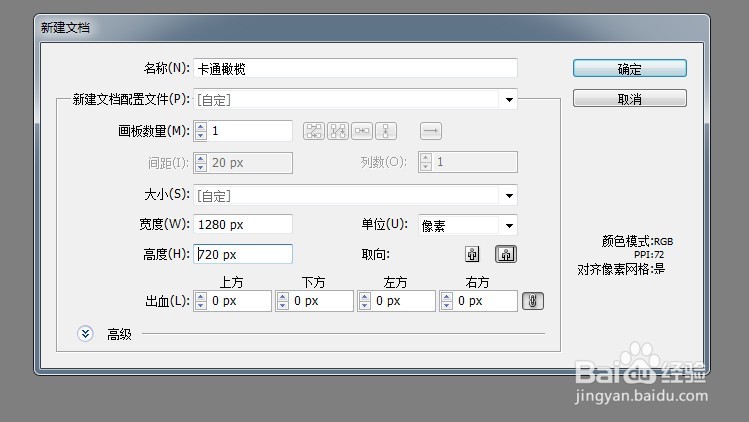Click the 确定 button
This screenshot has width=749, height=422.
630,68
